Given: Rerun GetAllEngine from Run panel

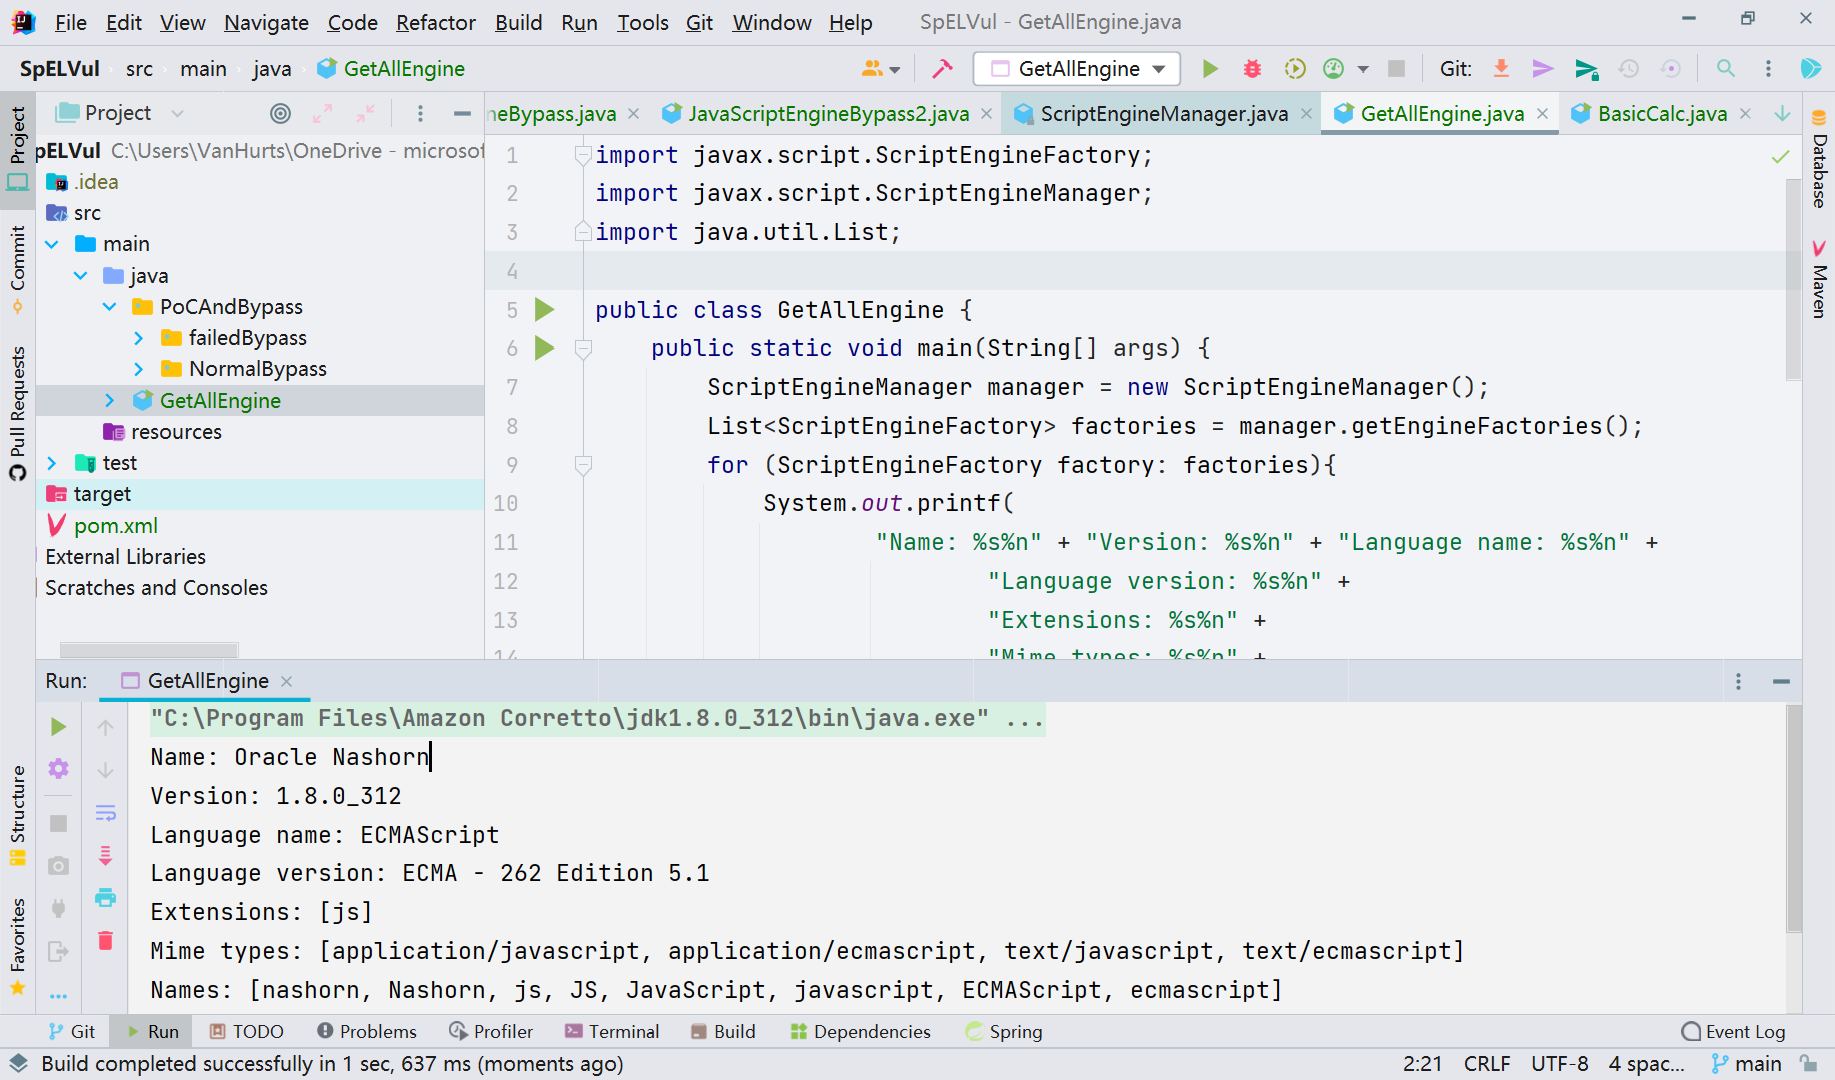Looking at the screenshot, I should click(58, 727).
